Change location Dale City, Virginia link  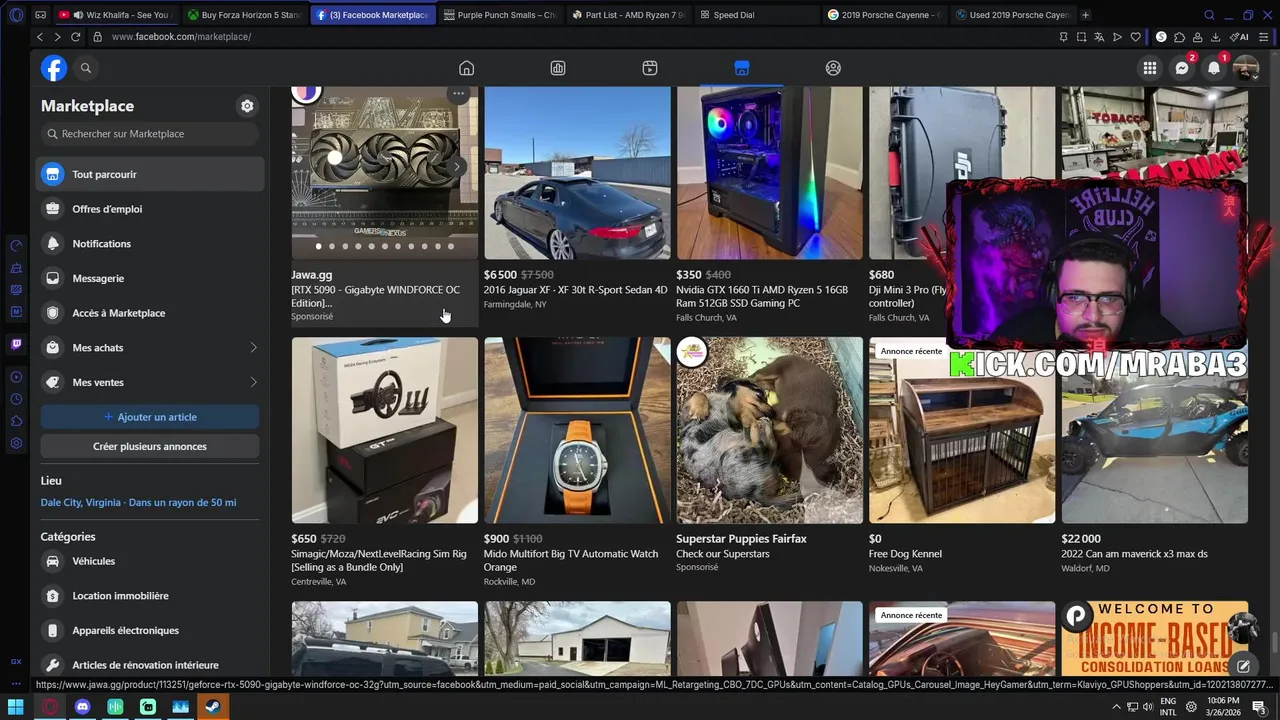[138, 502]
